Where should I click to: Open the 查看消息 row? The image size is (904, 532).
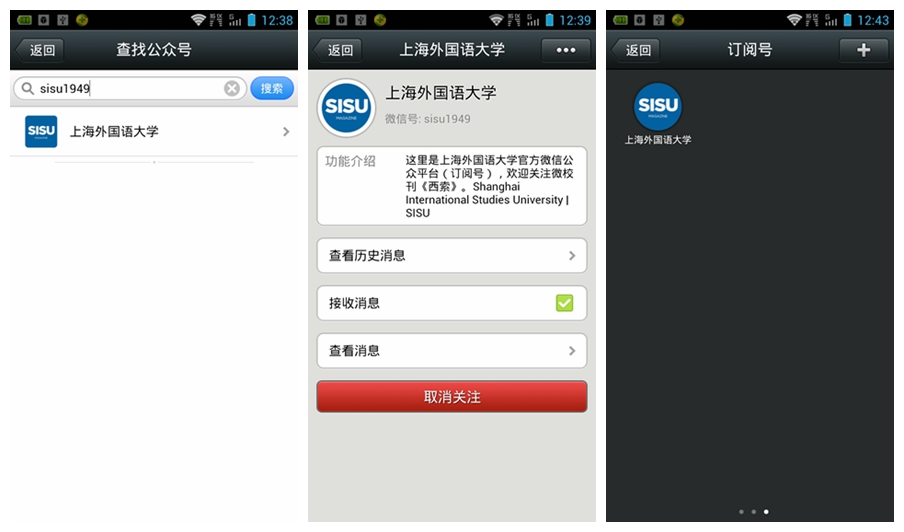tap(451, 350)
